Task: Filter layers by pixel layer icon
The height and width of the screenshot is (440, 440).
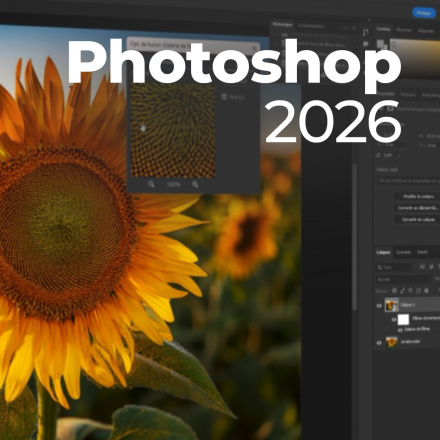Action: coord(422,266)
